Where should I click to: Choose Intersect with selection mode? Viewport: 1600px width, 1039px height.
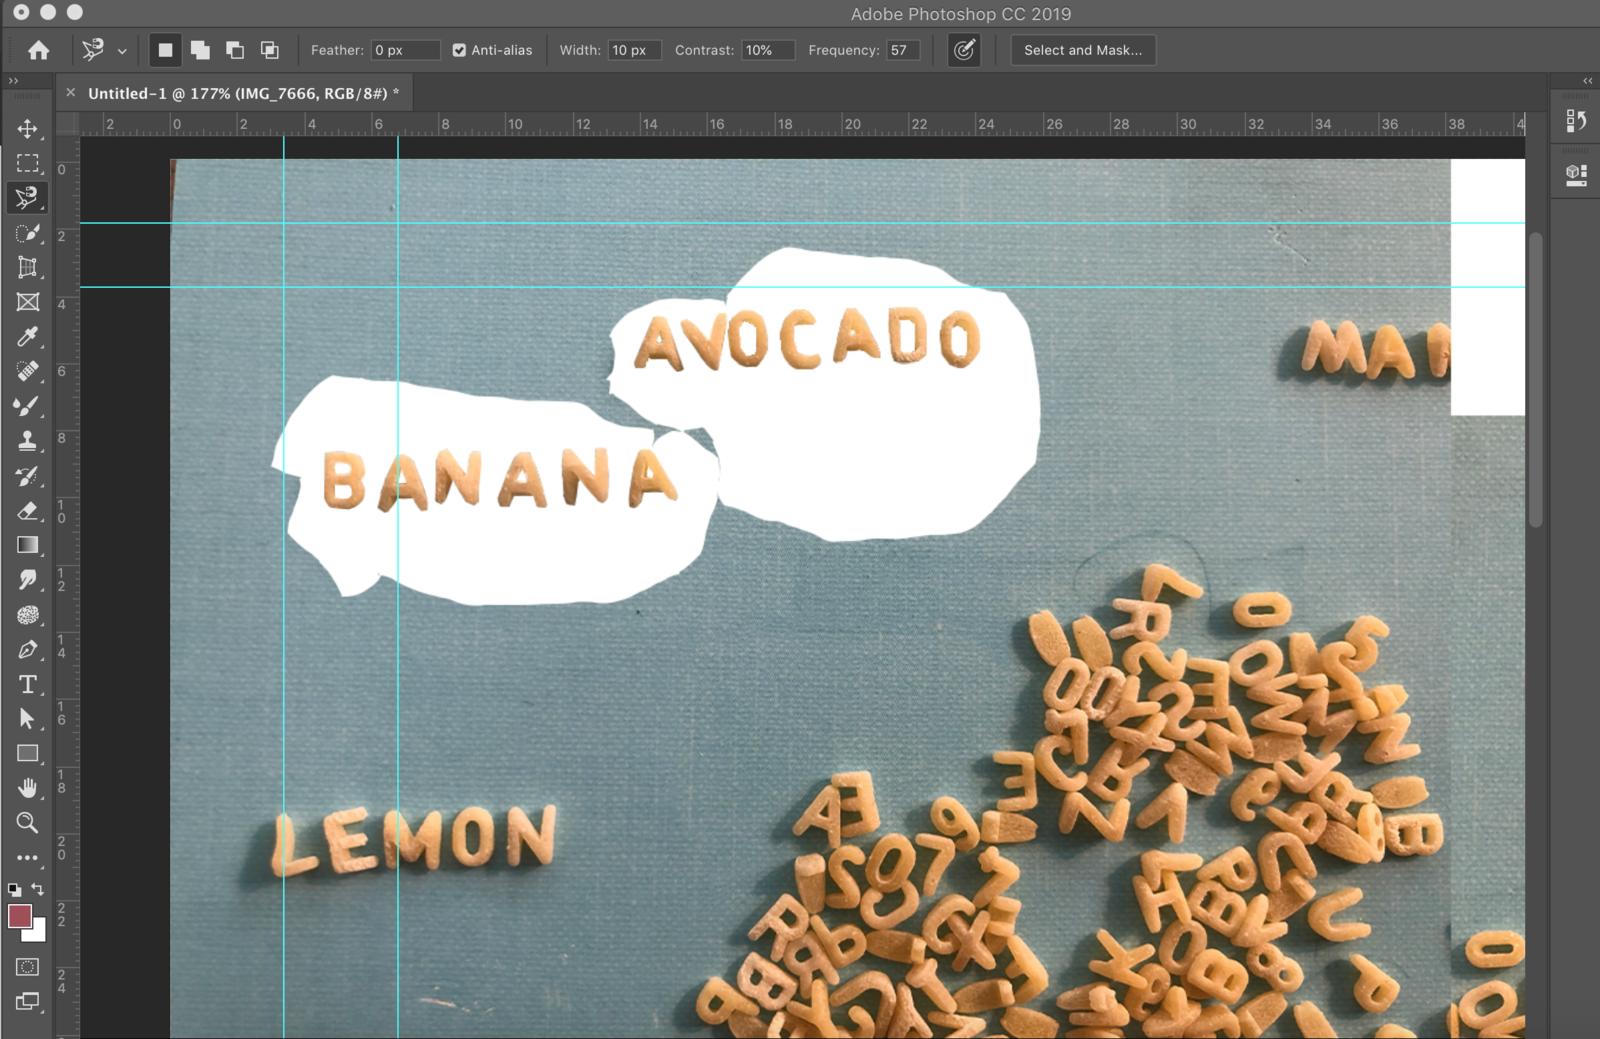(x=270, y=50)
